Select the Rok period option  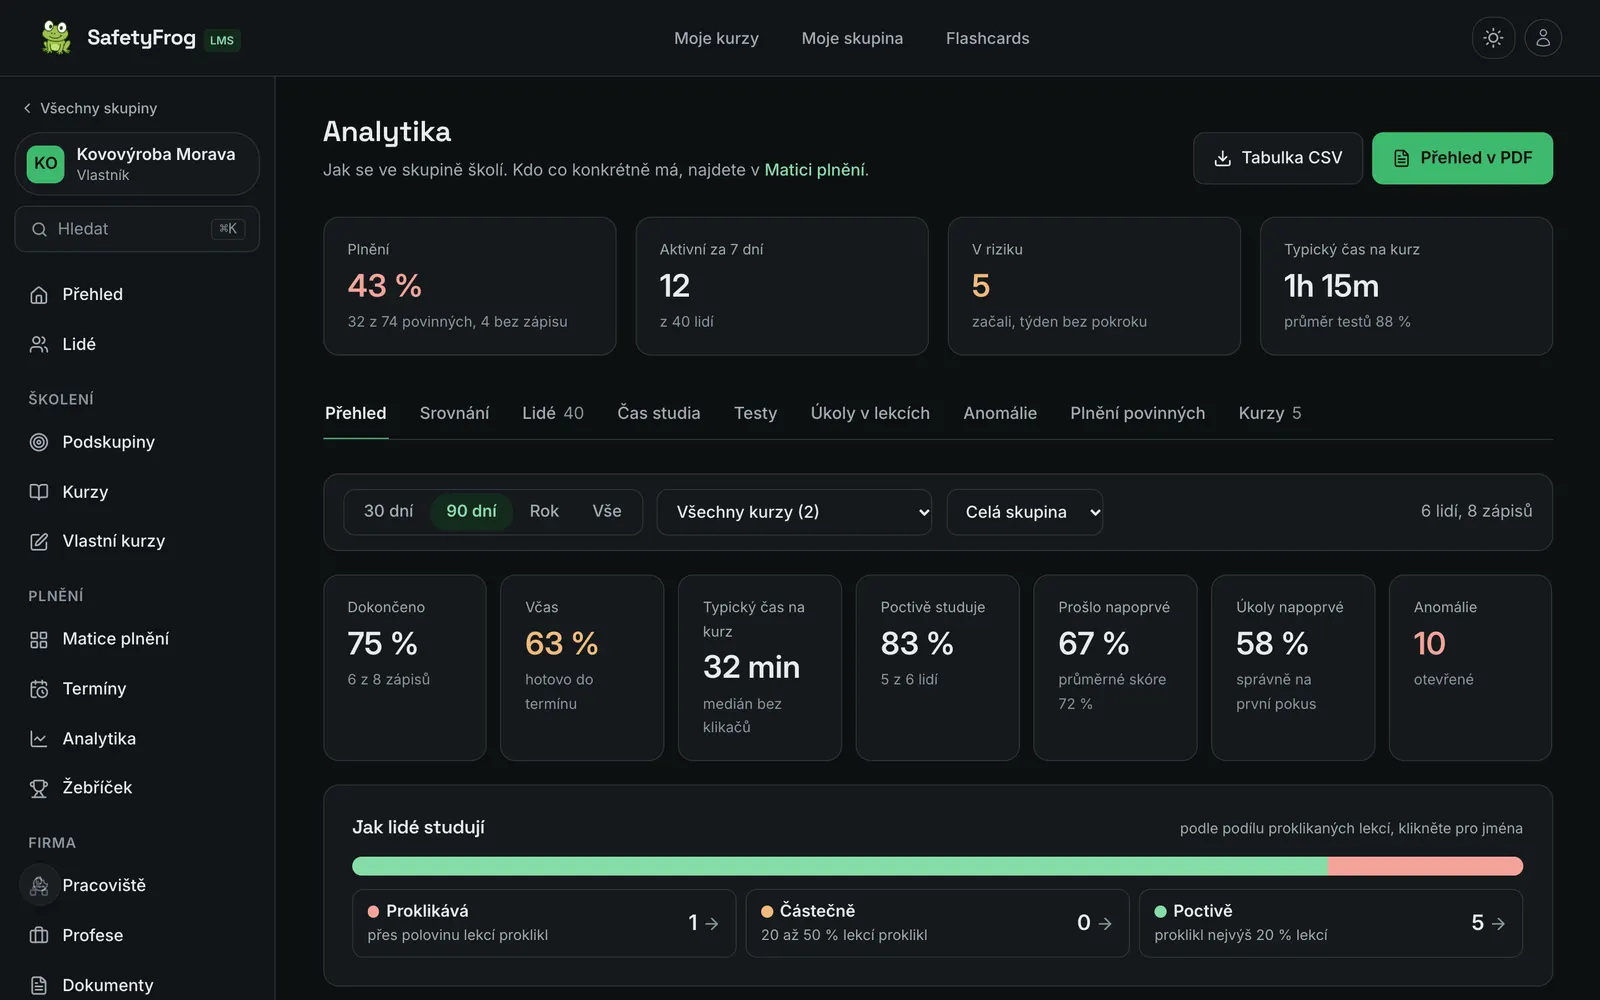(x=544, y=511)
